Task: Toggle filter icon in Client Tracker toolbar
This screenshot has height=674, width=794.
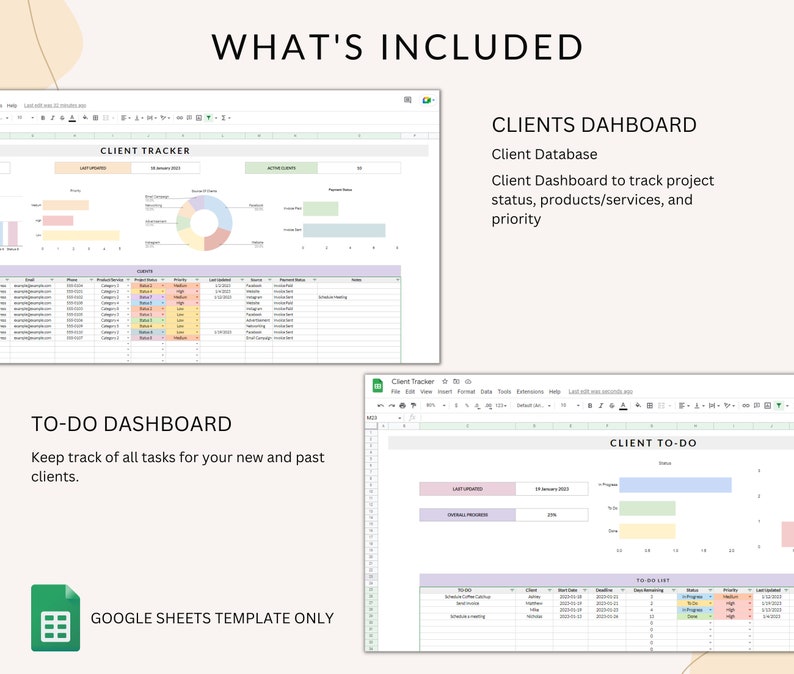Action: tap(209, 118)
